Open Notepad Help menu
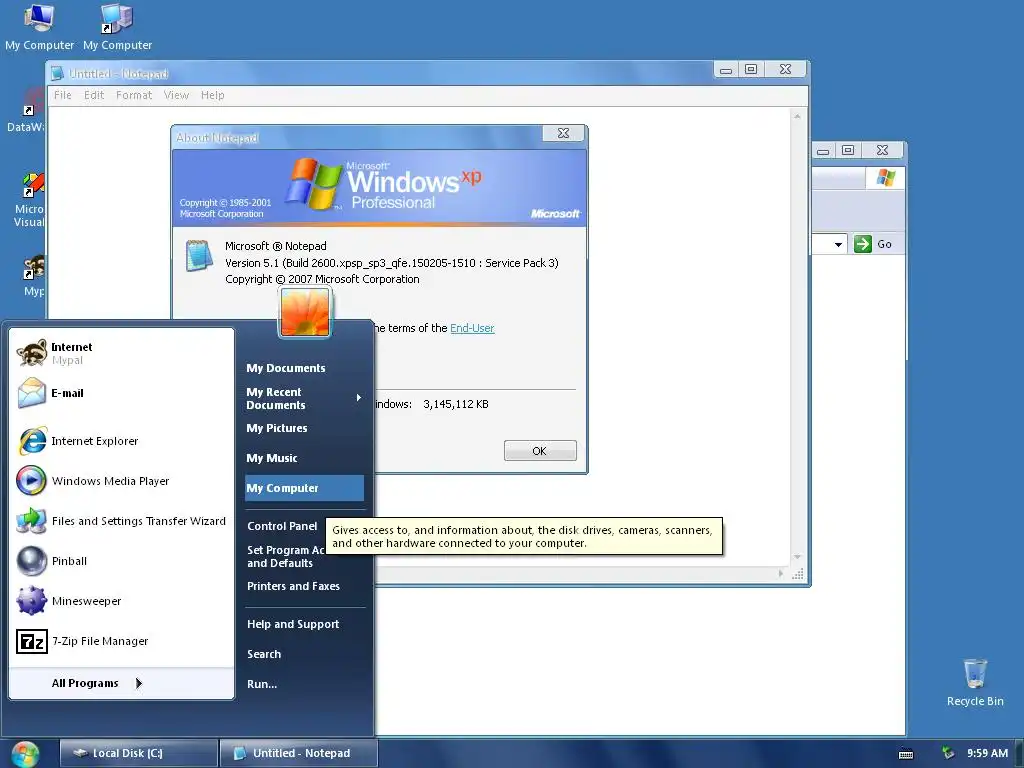This screenshot has width=1024, height=768. pos(213,95)
